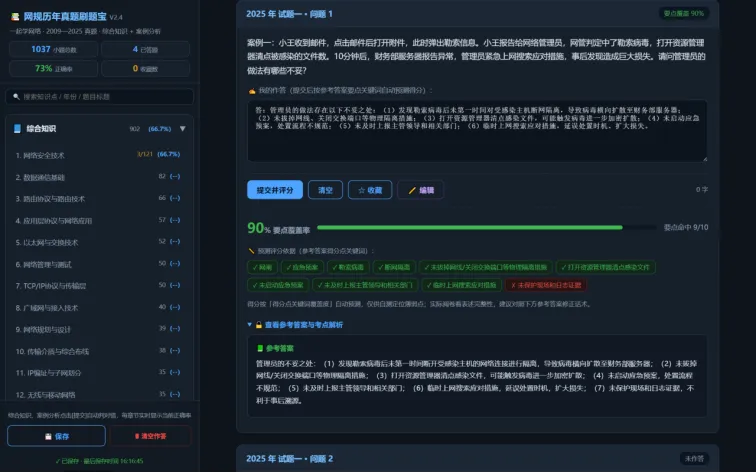Open chapter 9. 网络规划与设计

pos(98,329)
